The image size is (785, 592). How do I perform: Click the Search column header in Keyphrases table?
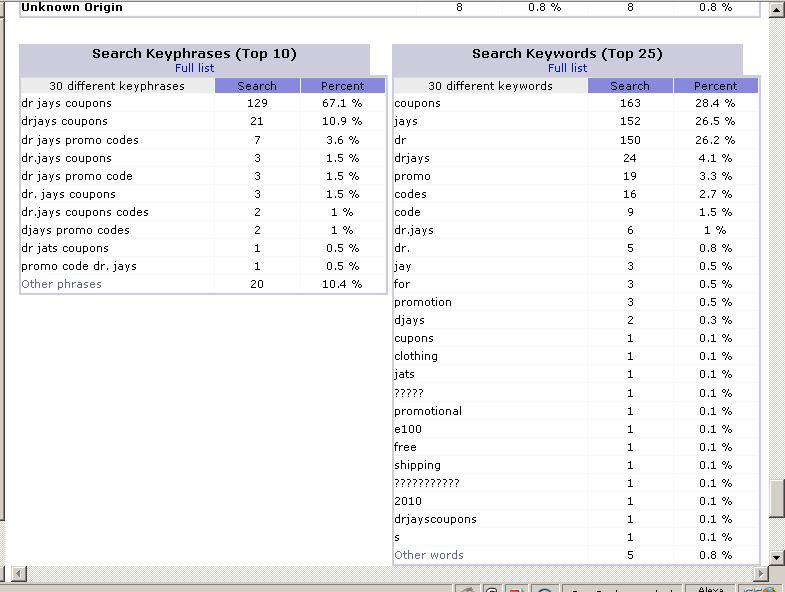coord(257,86)
